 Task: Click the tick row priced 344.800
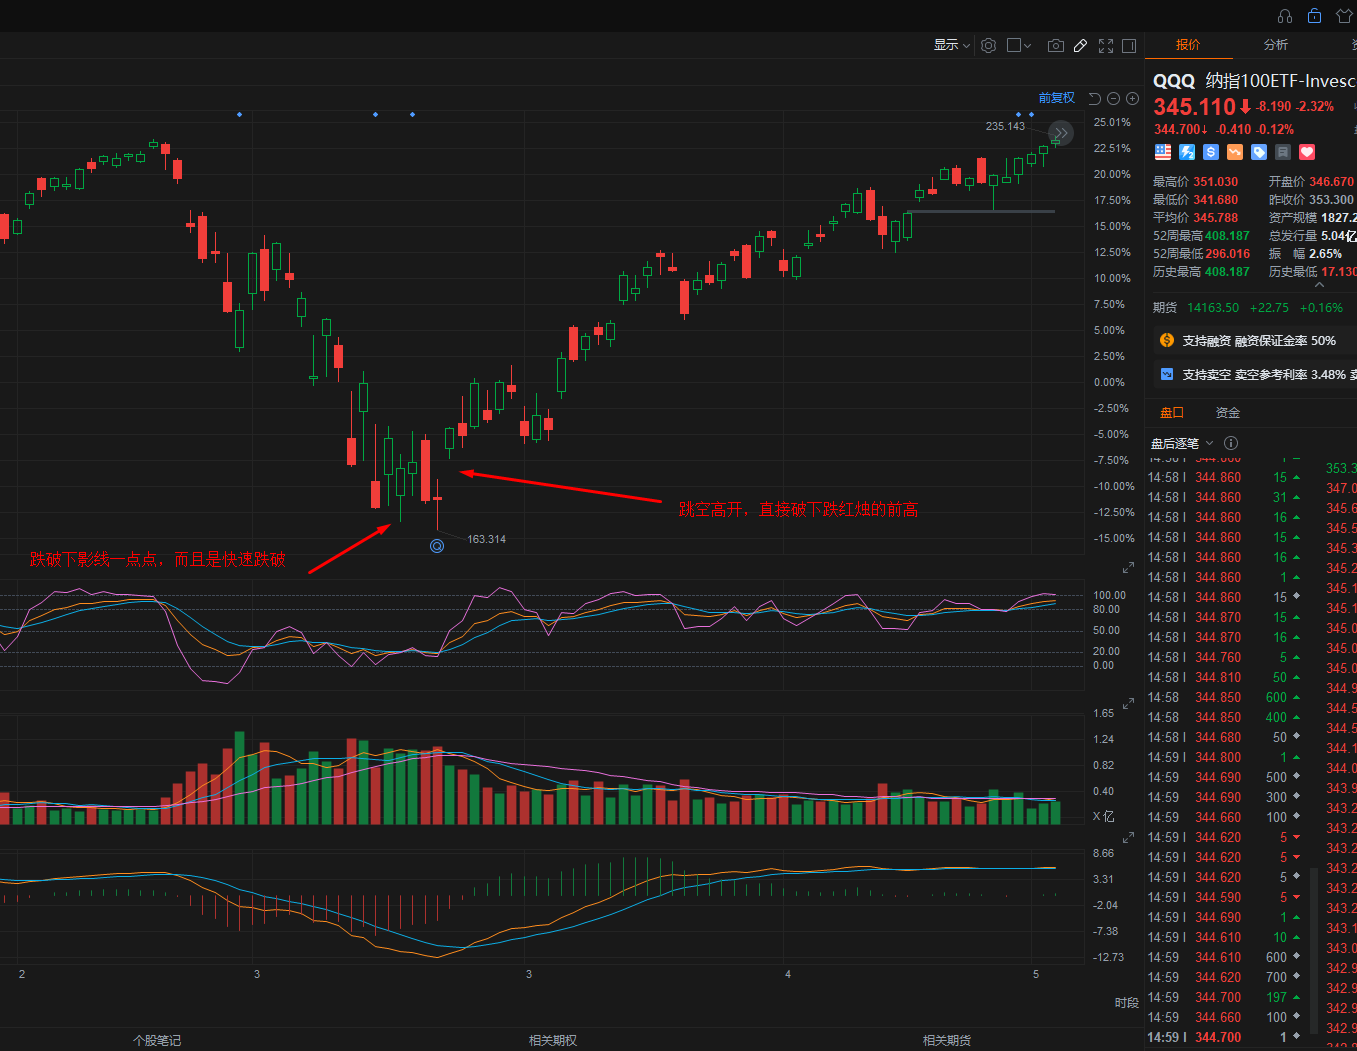click(x=1224, y=757)
